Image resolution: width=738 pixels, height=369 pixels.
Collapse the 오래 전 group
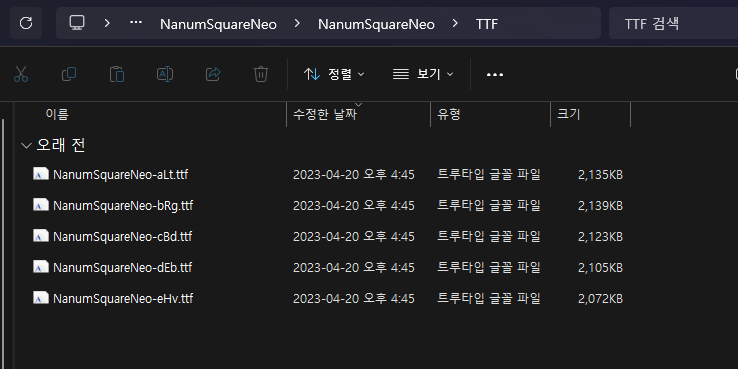click(26, 146)
